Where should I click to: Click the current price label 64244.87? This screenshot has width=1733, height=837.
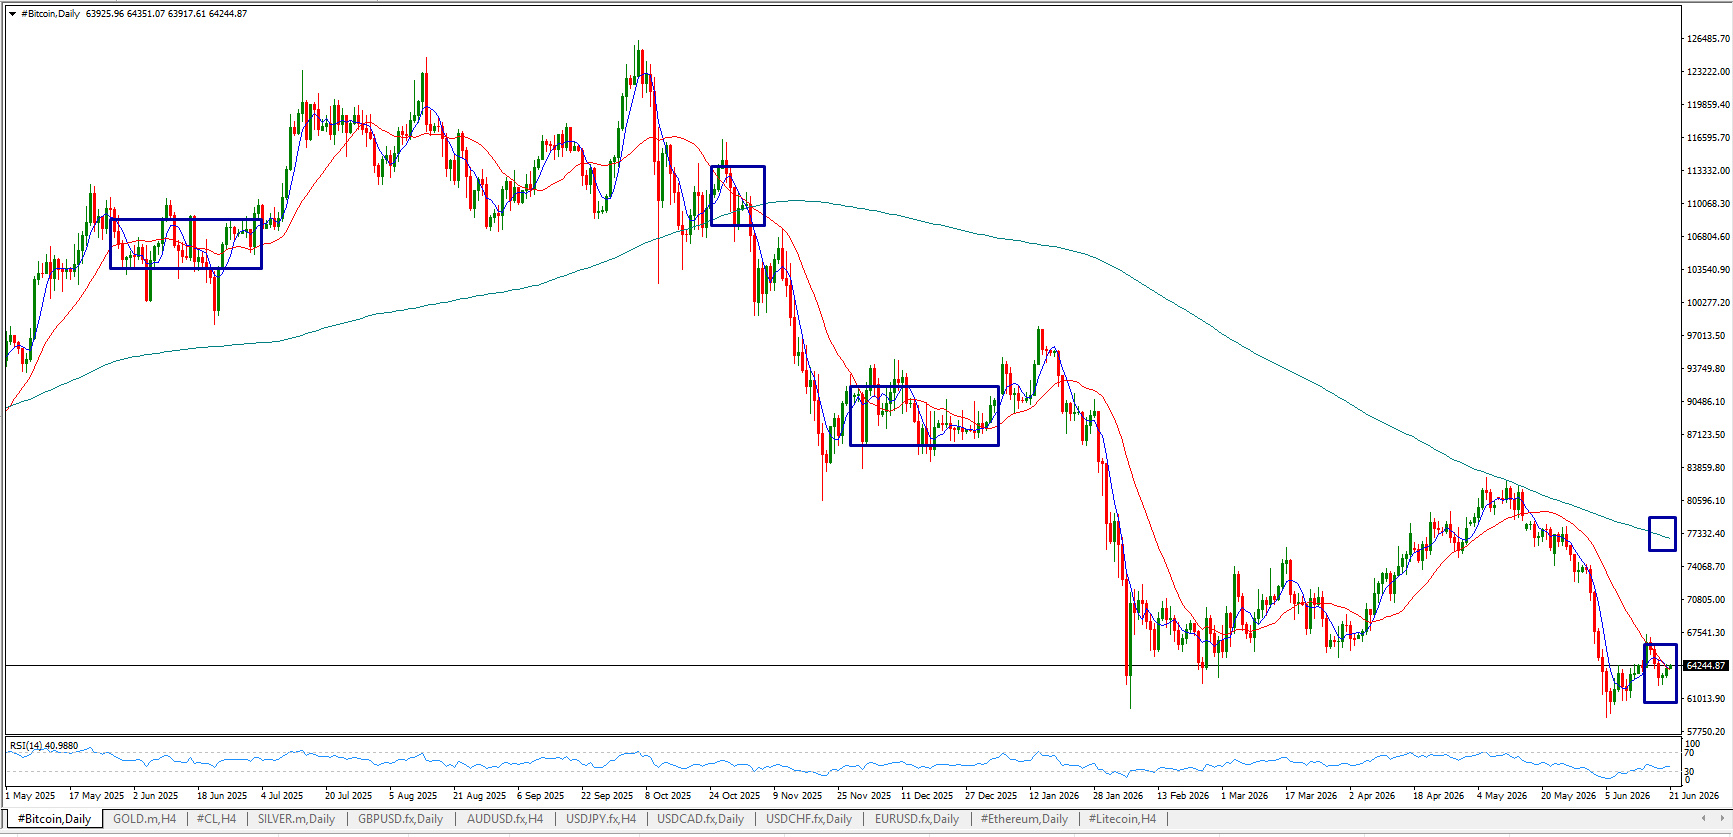pyautogui.click(x=1706, y=666)
